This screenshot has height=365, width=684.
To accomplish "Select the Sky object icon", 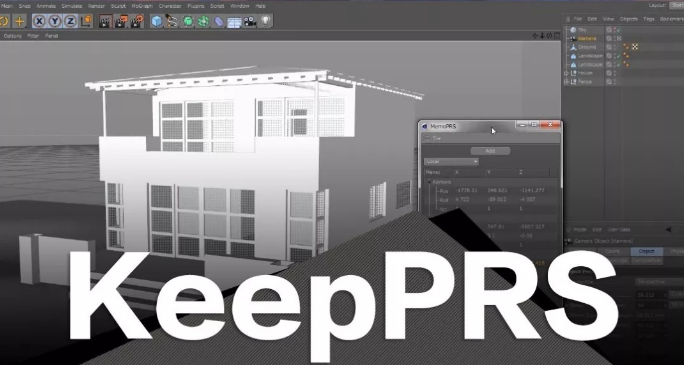I will [x=574, y=30].
